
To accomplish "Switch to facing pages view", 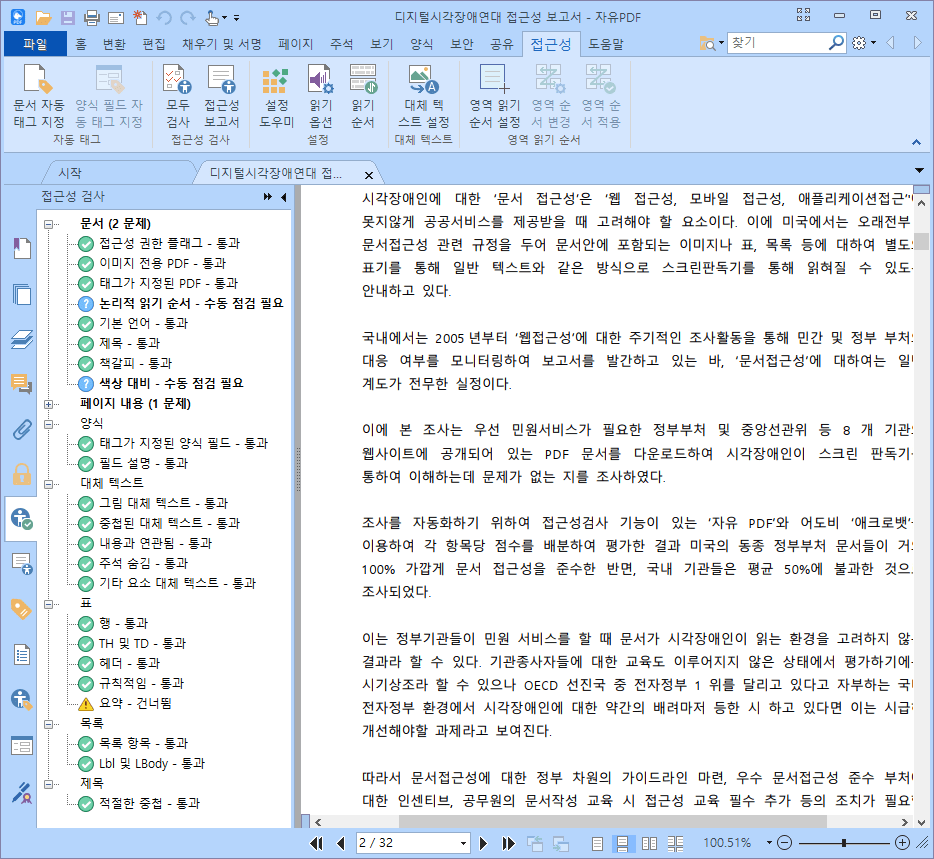I will 649,844.
